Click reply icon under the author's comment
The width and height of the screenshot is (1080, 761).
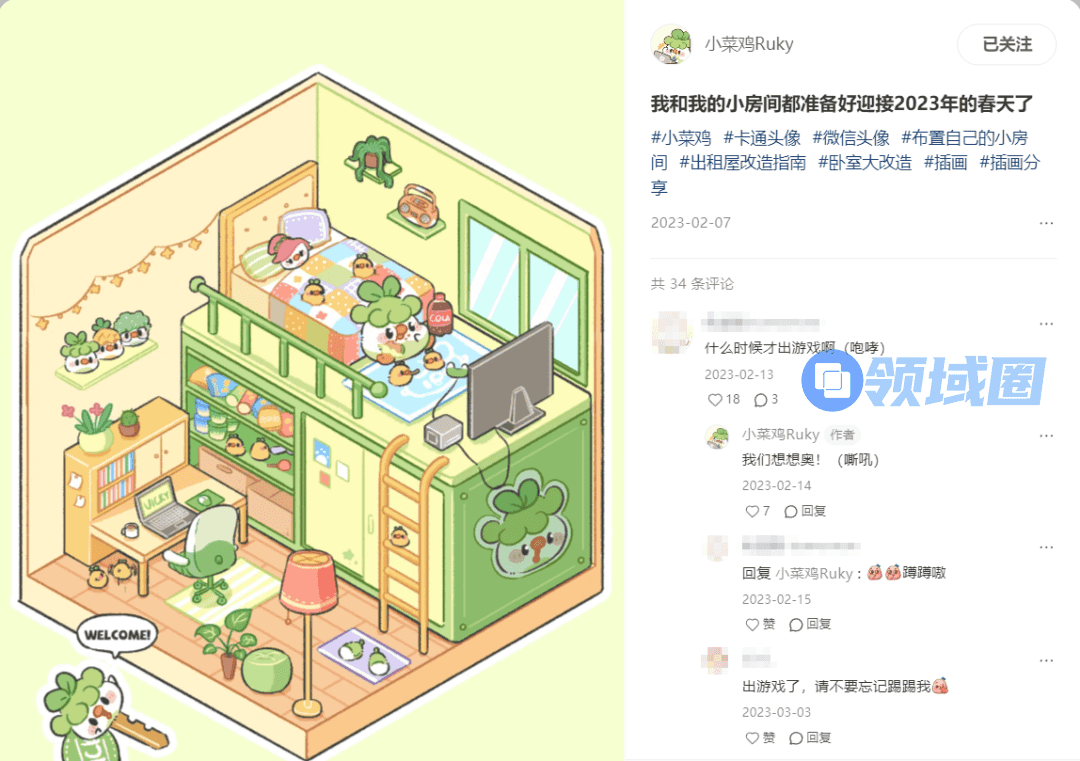point(804,511)
